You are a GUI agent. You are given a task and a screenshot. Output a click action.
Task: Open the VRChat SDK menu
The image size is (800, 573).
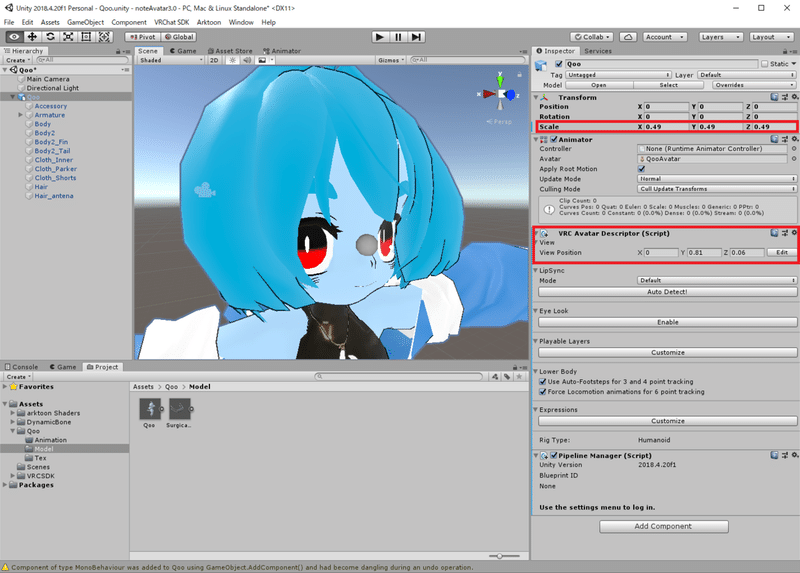(171, 22)
